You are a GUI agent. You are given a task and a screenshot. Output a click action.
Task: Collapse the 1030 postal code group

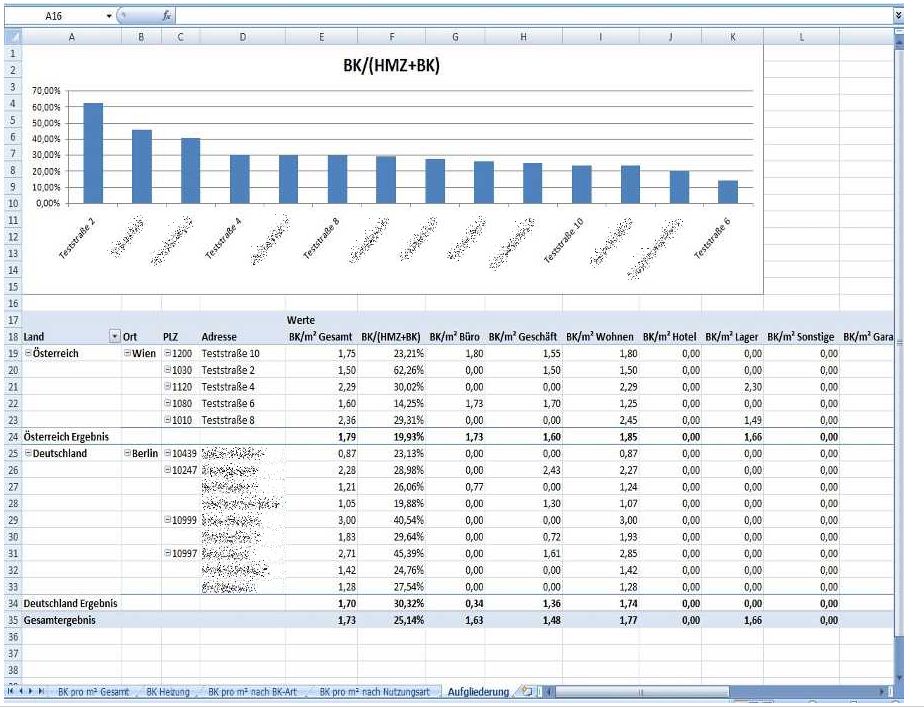coord(167,370)
